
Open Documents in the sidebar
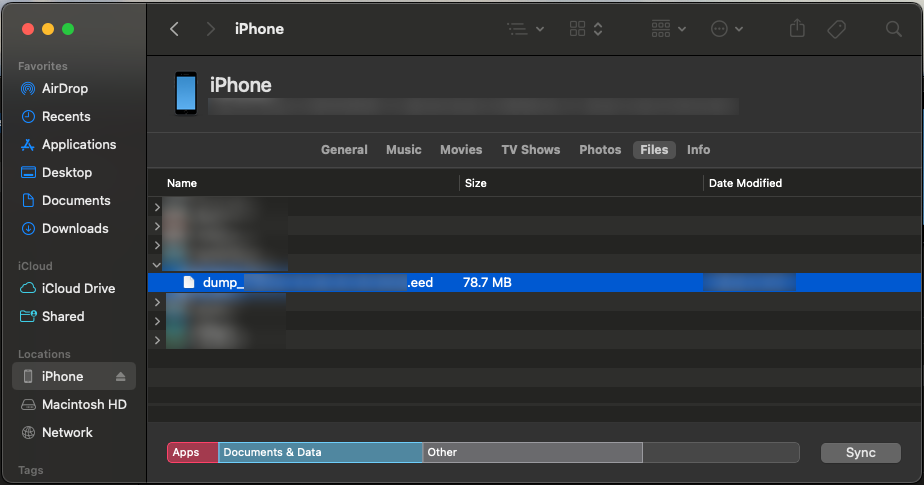tap(75, 200)
